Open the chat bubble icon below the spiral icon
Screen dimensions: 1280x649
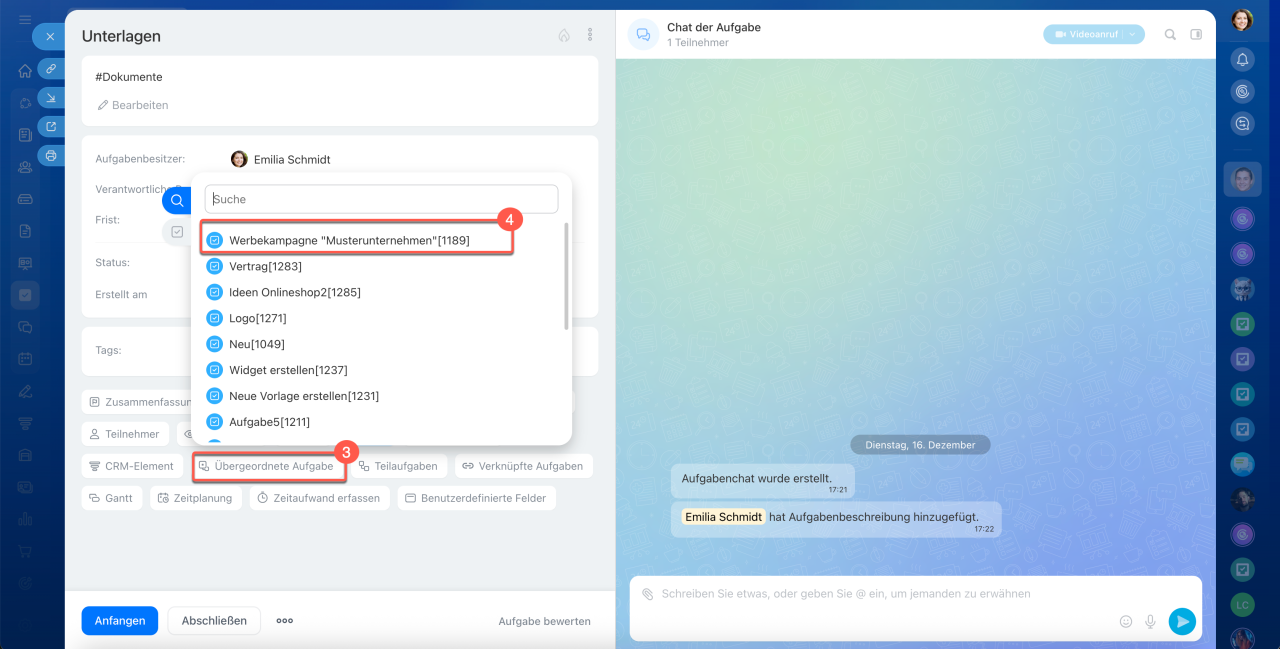point(1242,124)
